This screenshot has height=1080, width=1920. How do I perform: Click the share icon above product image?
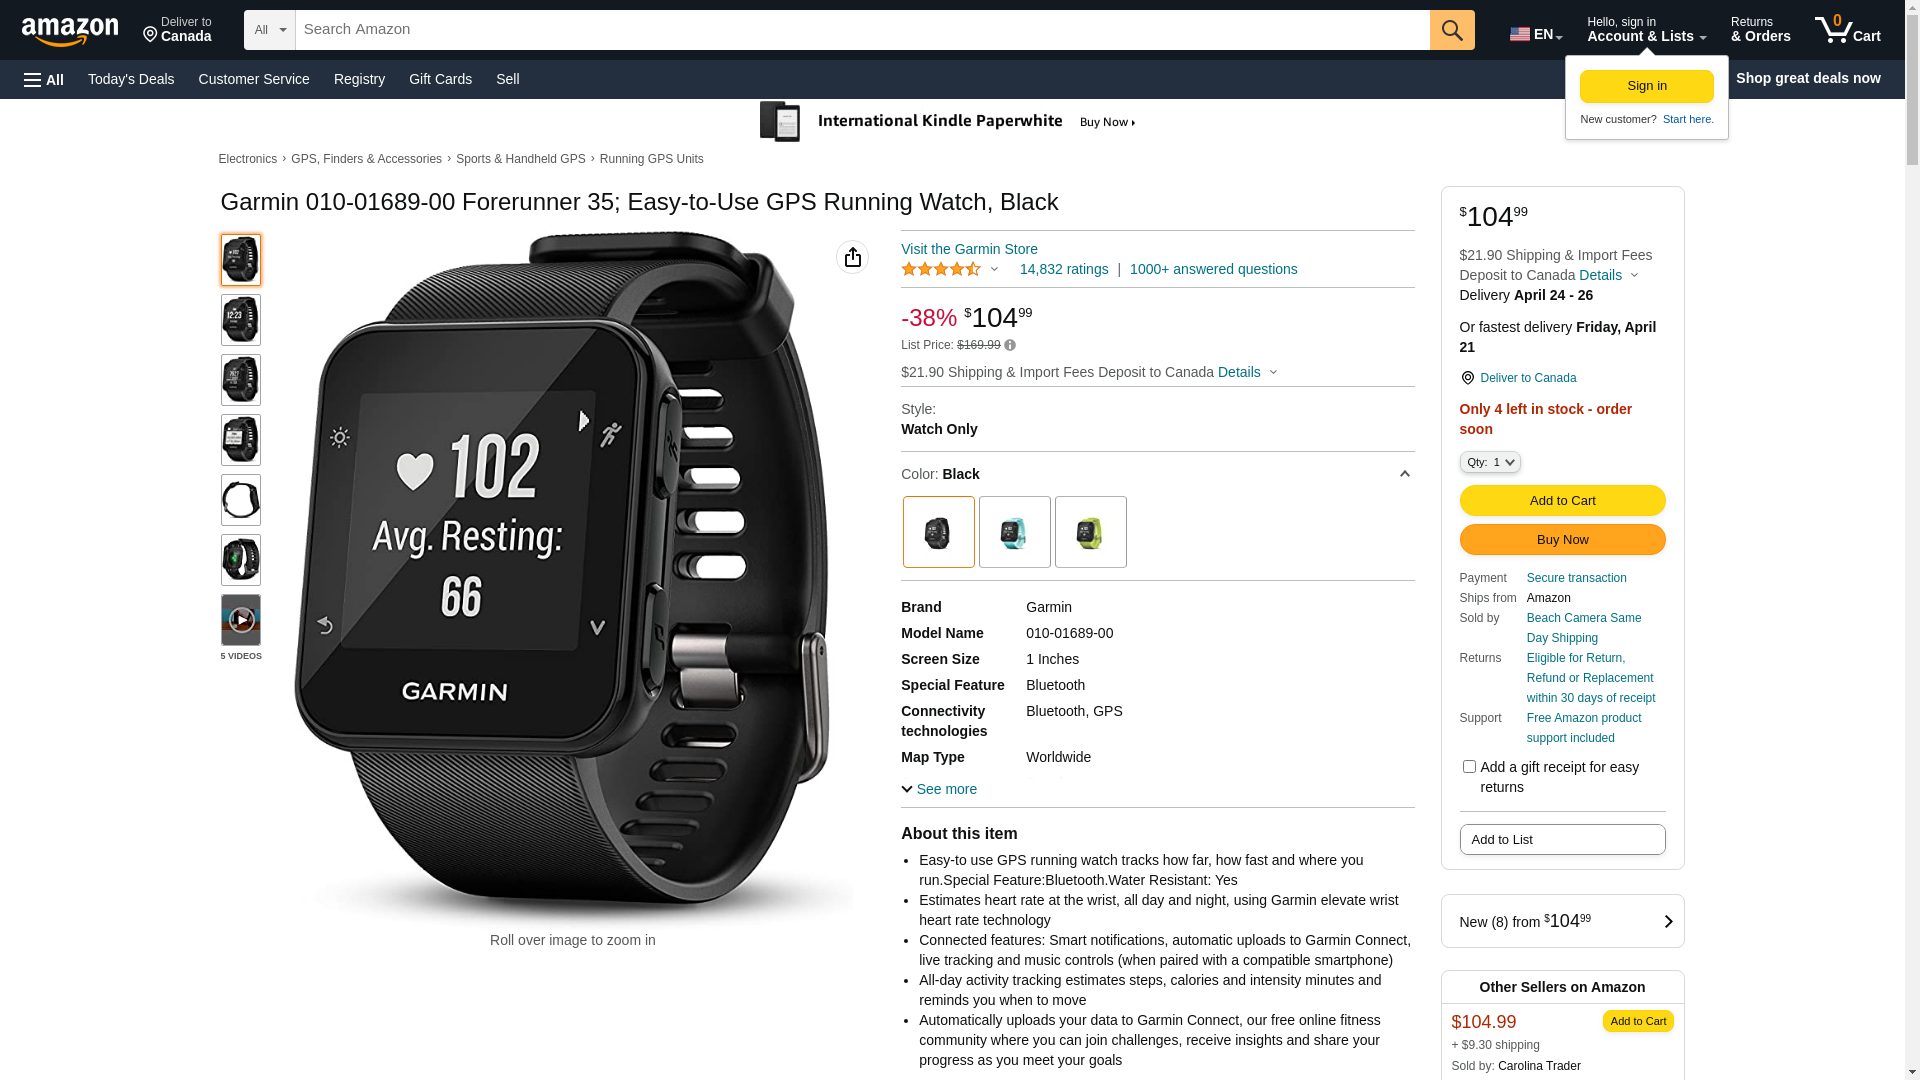pos(852,258)
